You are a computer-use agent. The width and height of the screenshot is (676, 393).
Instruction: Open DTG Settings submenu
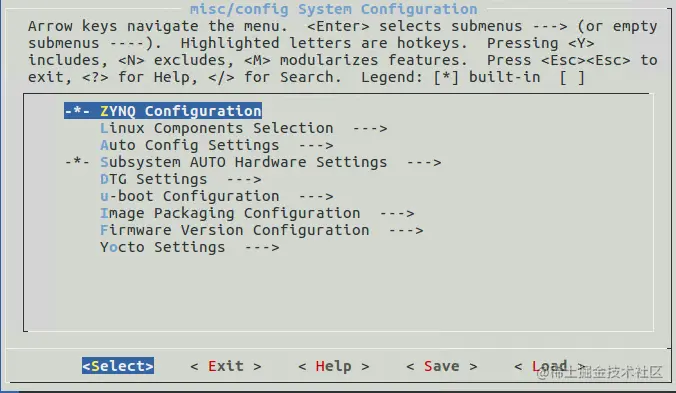click(x=181, y=179)
